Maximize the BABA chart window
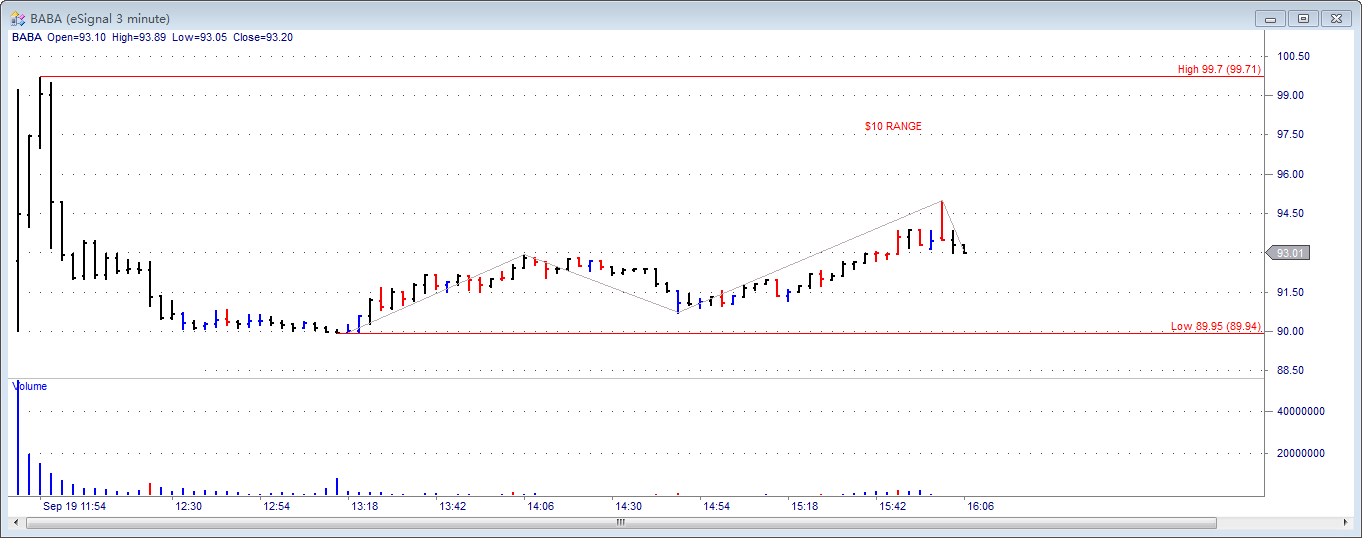 [x=1303, y=18]
